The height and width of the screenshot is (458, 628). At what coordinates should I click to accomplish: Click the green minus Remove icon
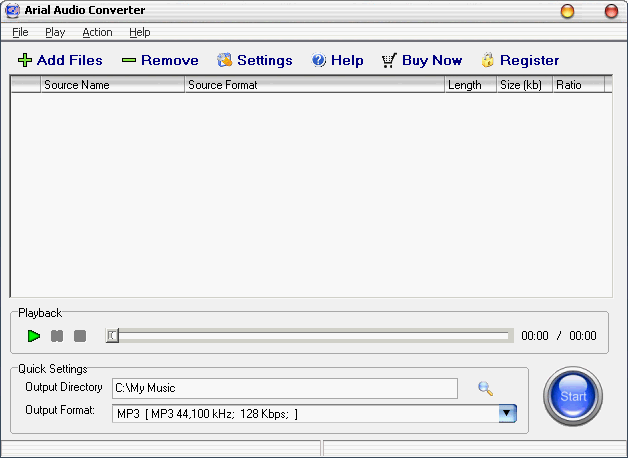pyautogui.click(x=129, y=60)
